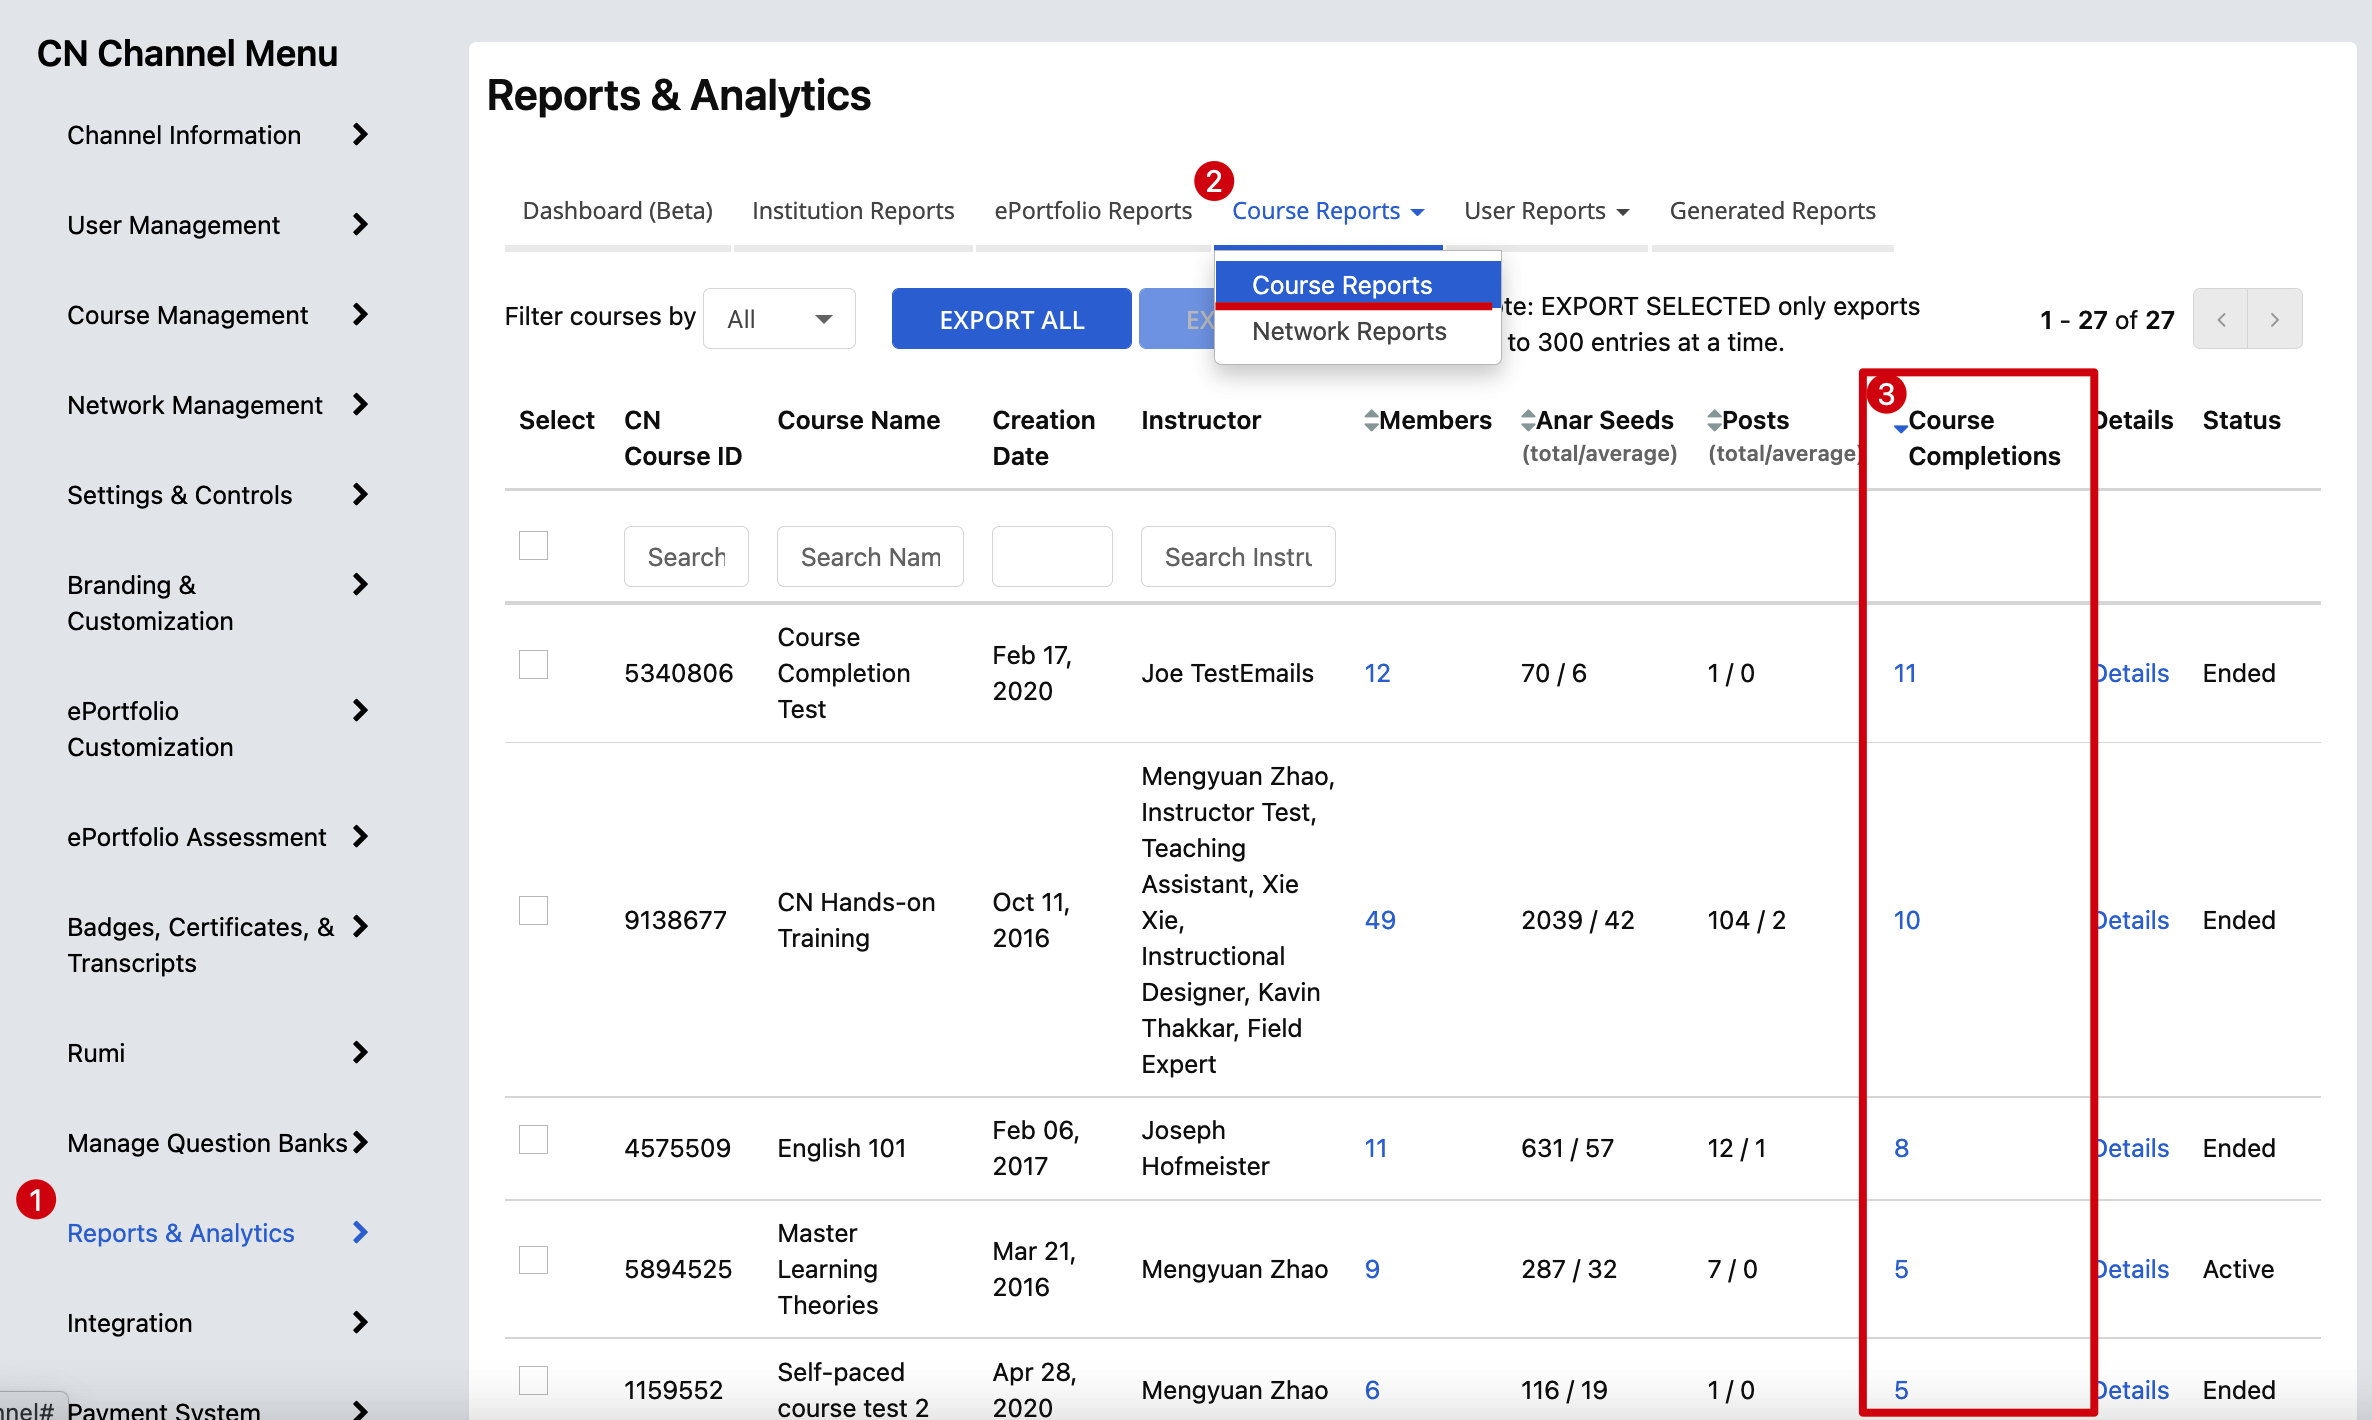The height and width of the screenshot is (1420, 2372).
Task: Focus the Search Instructor input field
Action: 1238,556
